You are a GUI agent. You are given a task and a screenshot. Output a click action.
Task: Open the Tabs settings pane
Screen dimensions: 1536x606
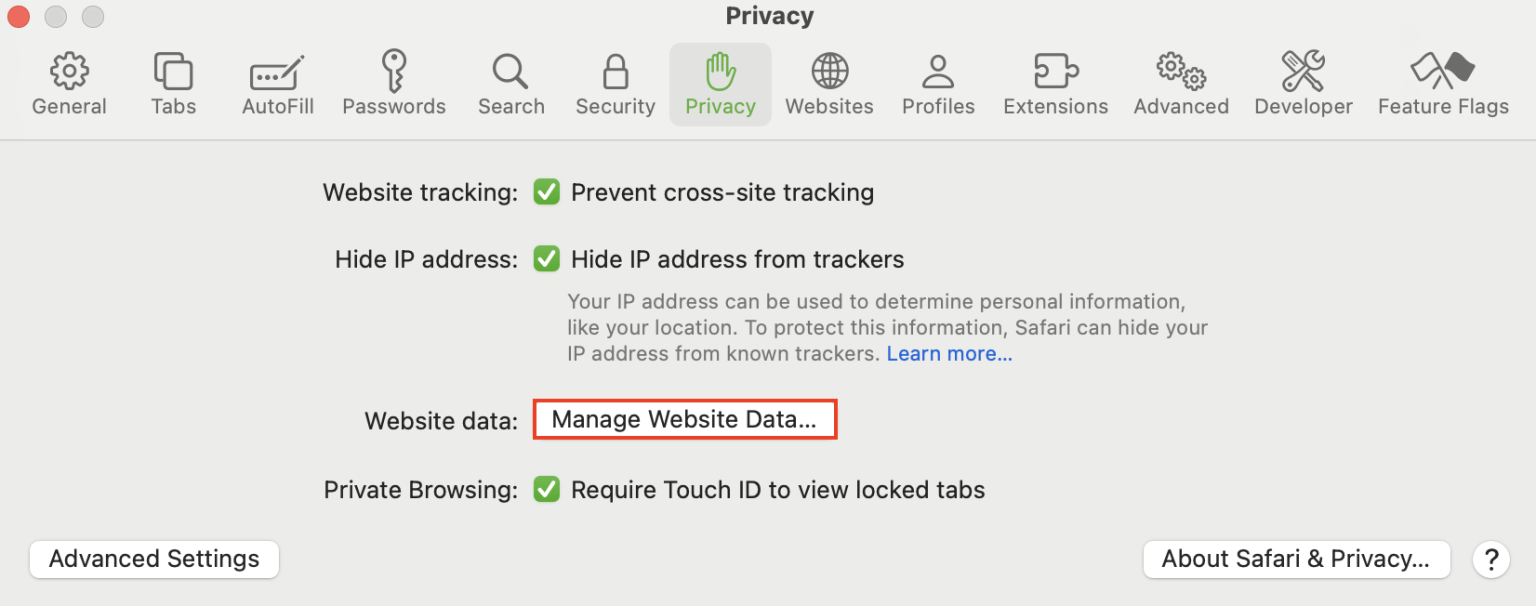pos(173,83)
